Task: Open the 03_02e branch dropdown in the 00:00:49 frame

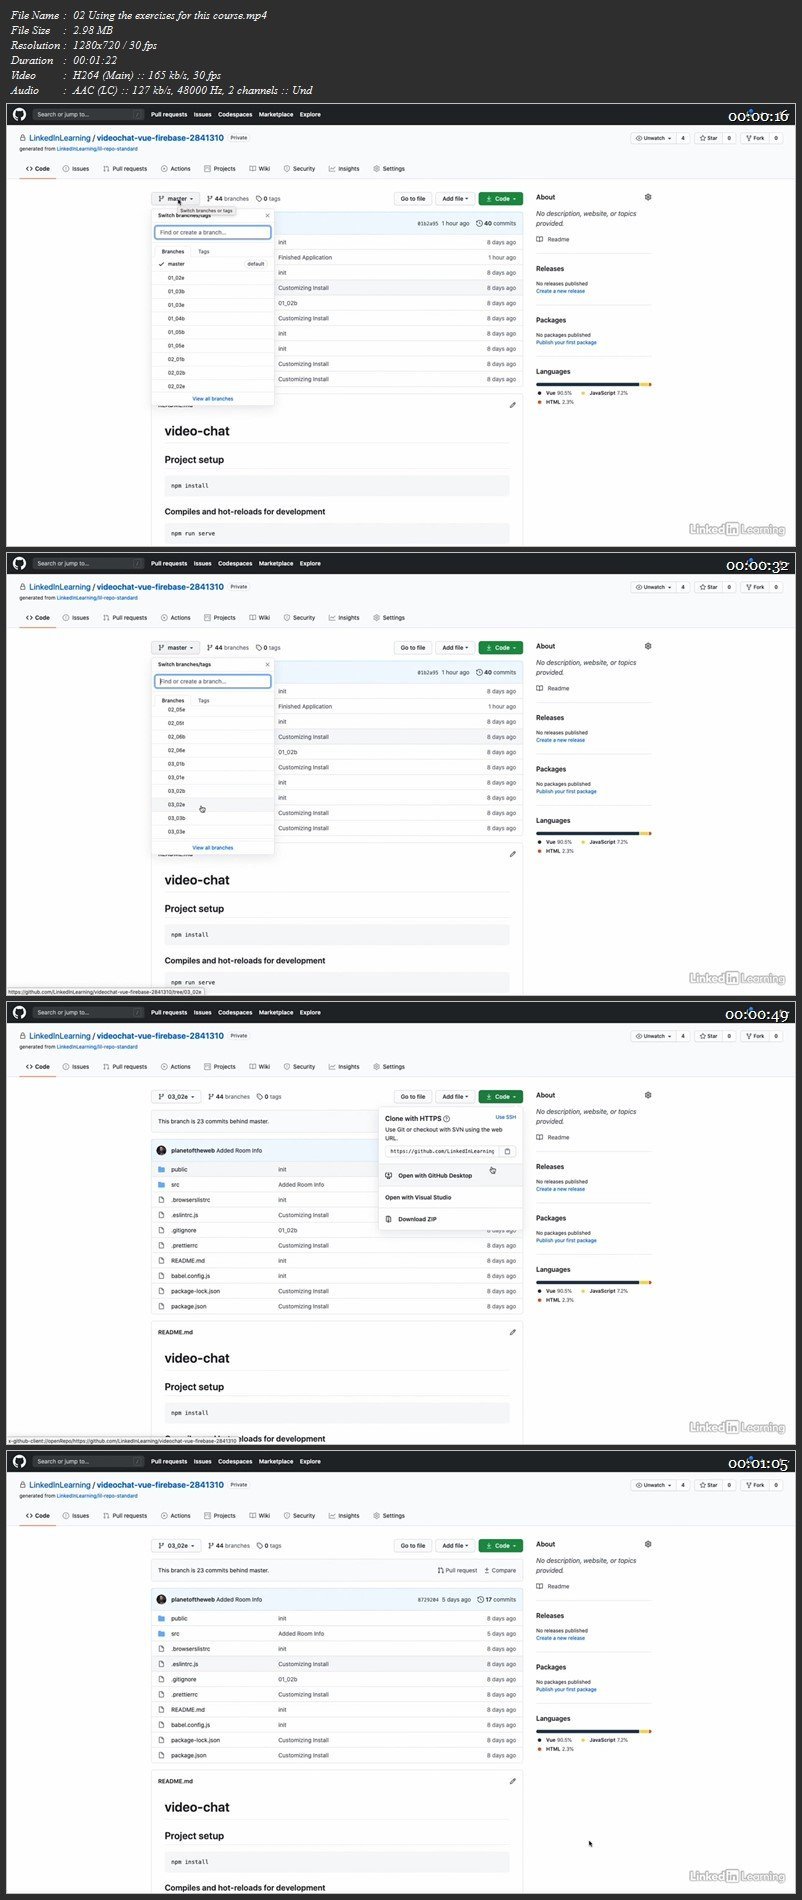Action: pyautogui.click(x=177, y=1097)
